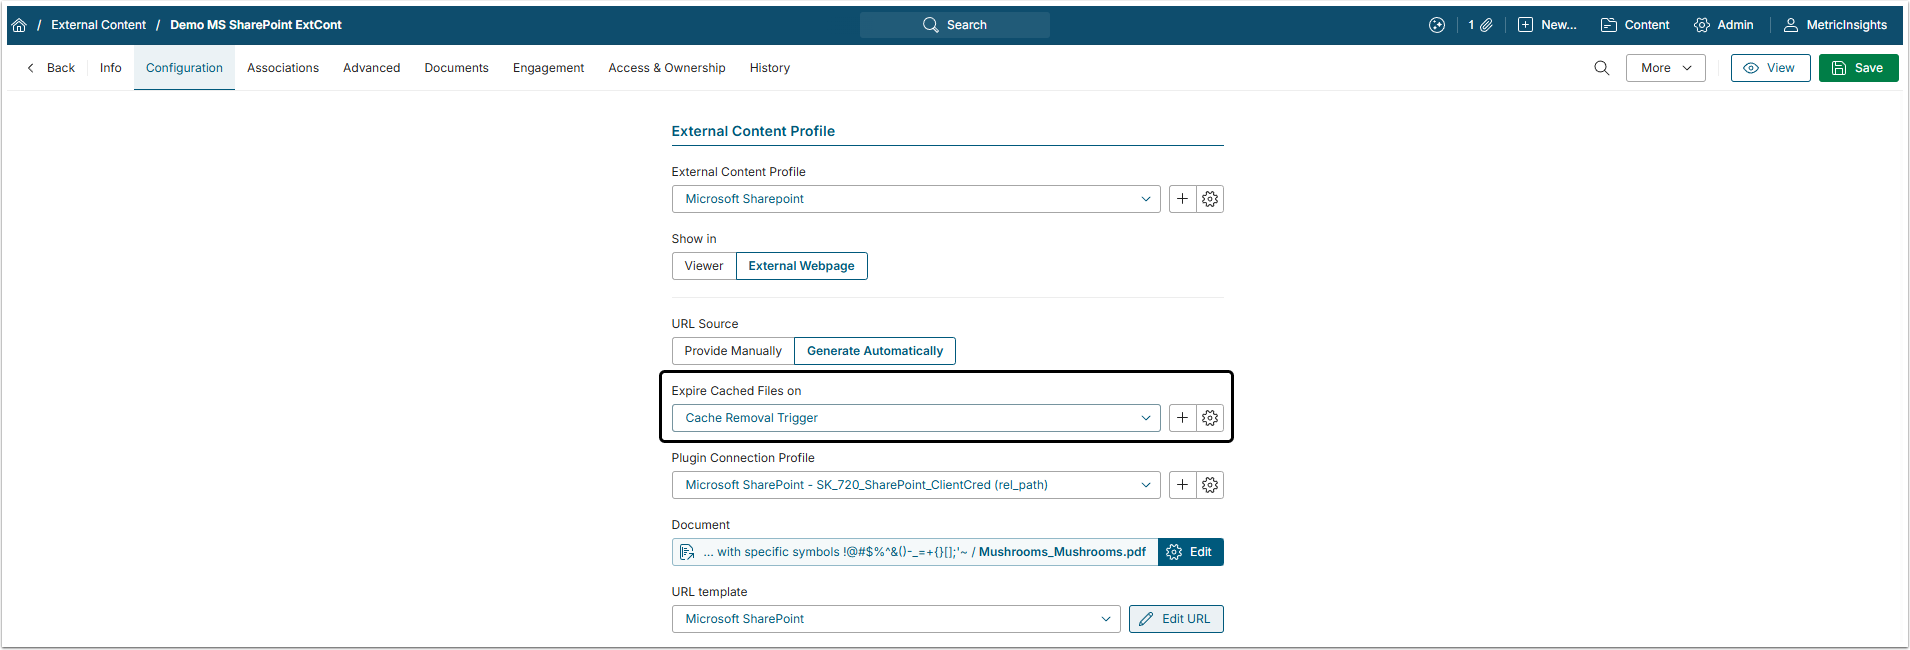Expand the External Content Profile dropdown
1910x650 pixels.
915,199
